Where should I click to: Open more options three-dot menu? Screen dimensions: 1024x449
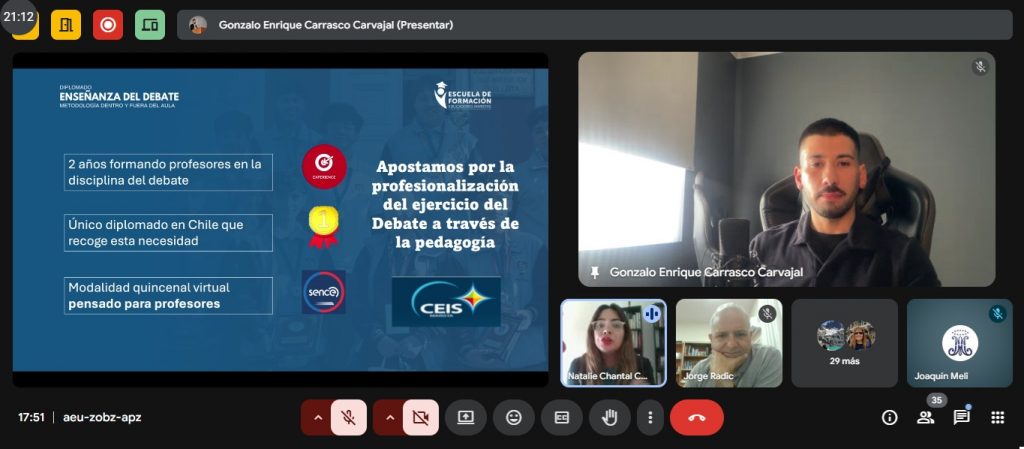coord(651,417)
